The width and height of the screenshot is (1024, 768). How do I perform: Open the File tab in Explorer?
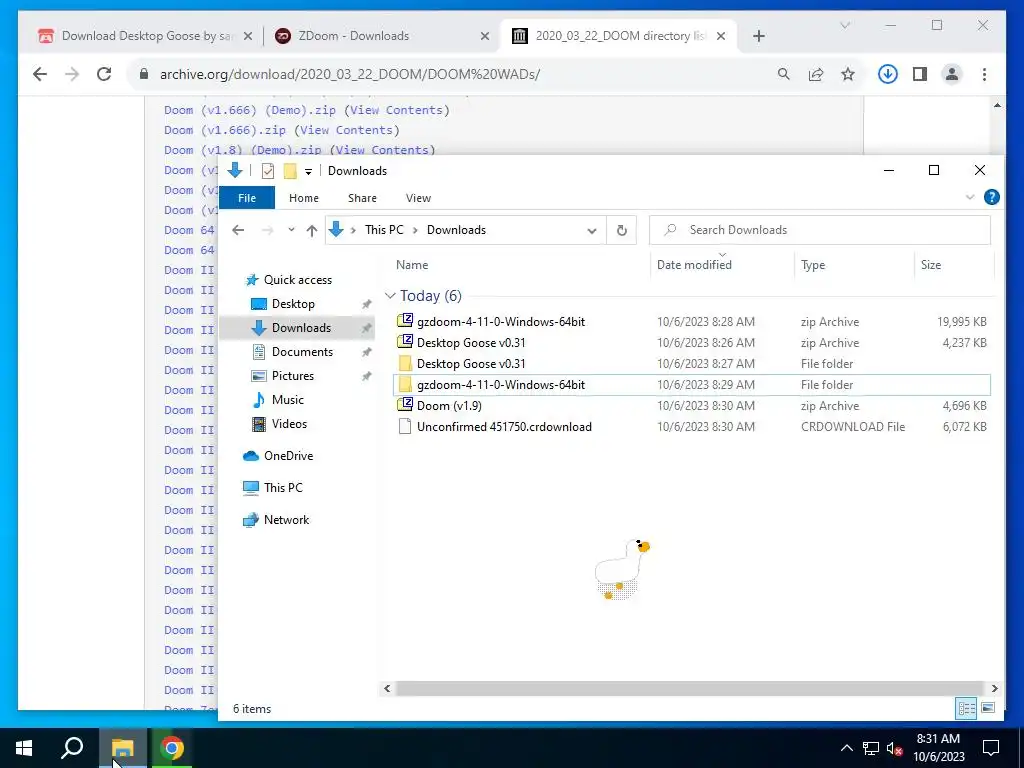tap(247, 198)
